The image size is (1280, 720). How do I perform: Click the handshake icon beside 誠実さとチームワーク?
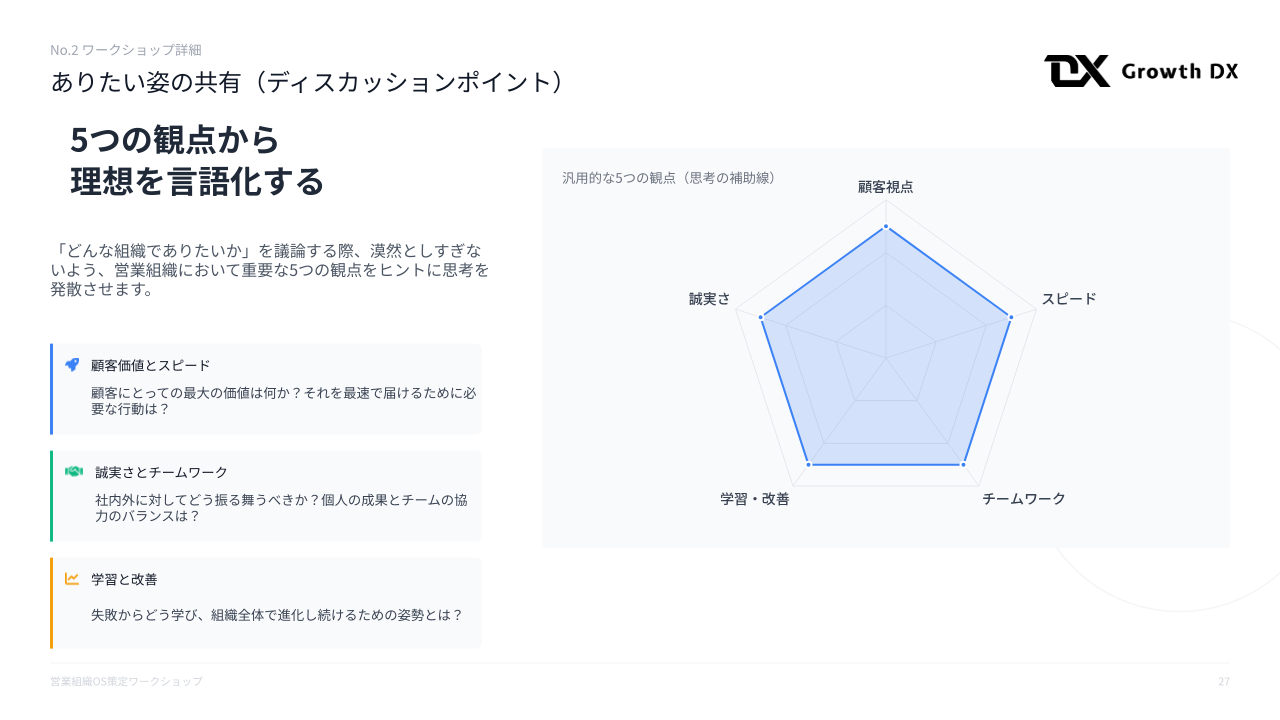tap(74, 472)
